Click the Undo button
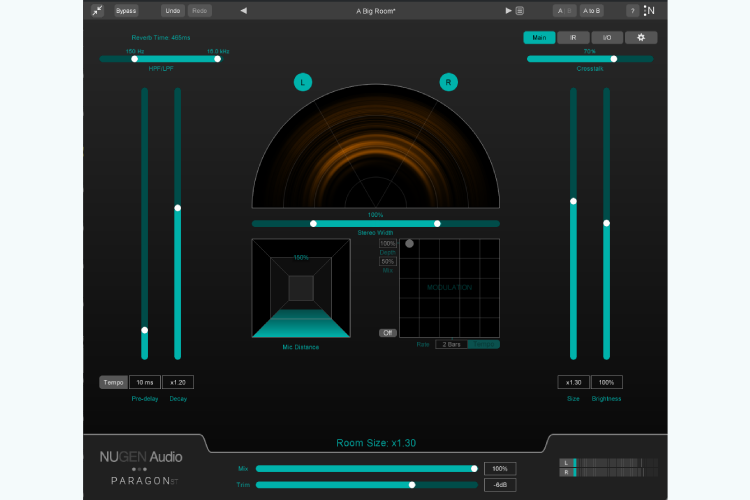750x500 pixels. point(173,11)
